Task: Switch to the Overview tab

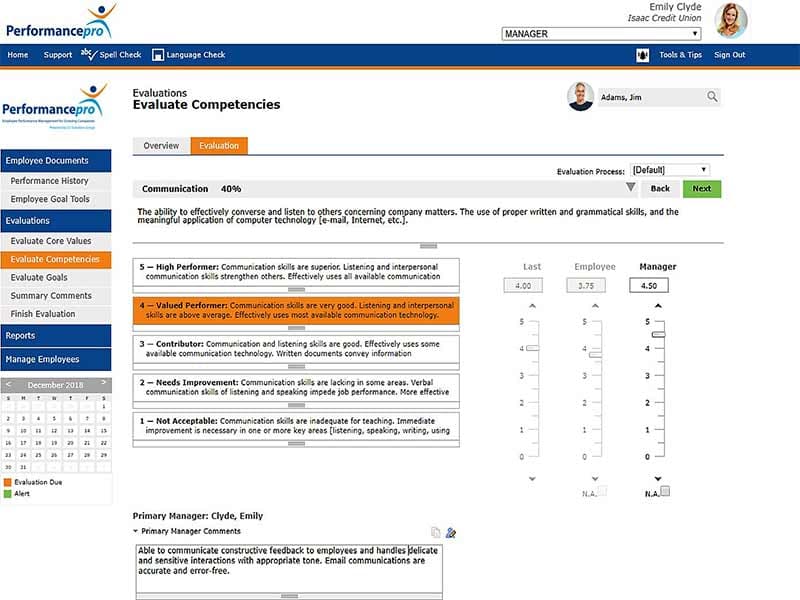Action: (x=161, y=145)
